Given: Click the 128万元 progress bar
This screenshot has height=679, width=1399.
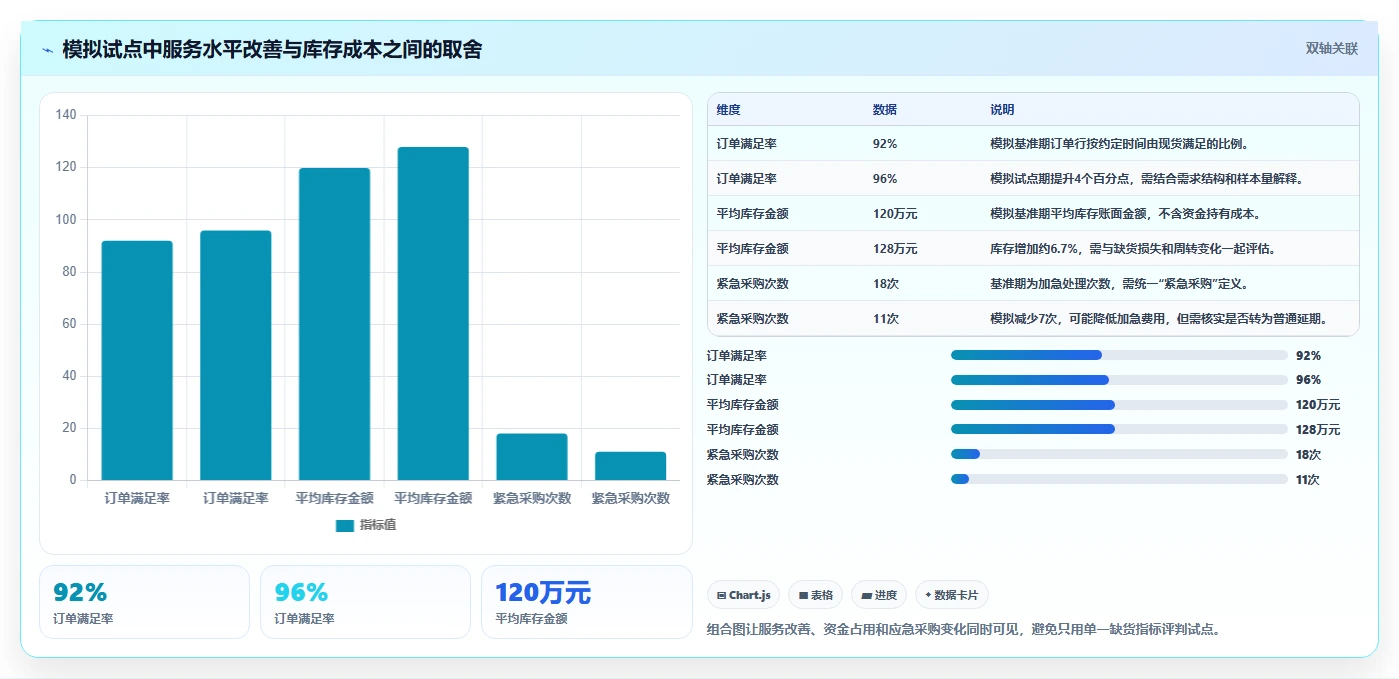Looking at the screenshot, I should (x=1119, y=429).
